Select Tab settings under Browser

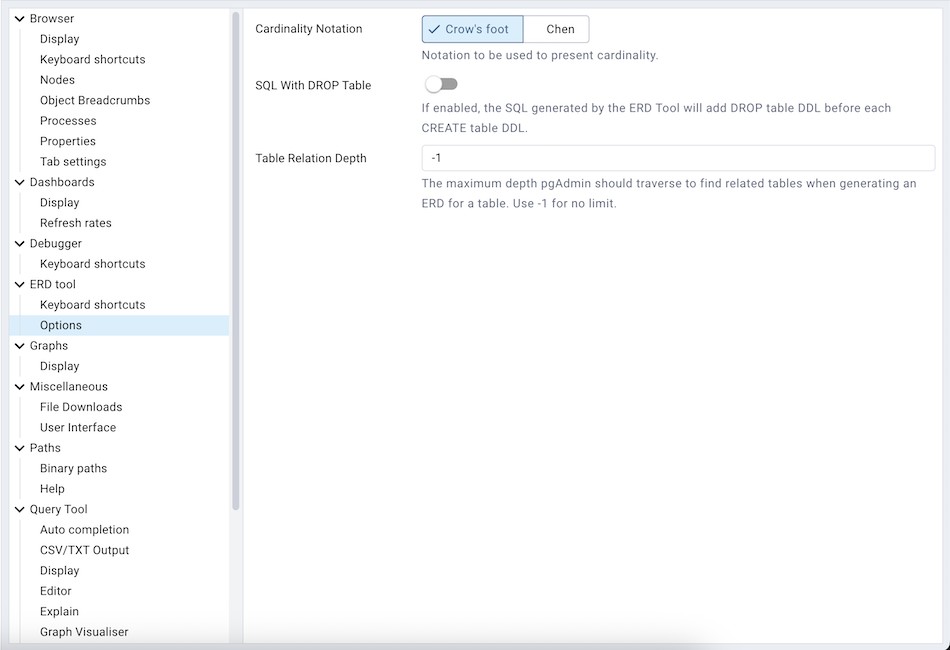[73, 162]
